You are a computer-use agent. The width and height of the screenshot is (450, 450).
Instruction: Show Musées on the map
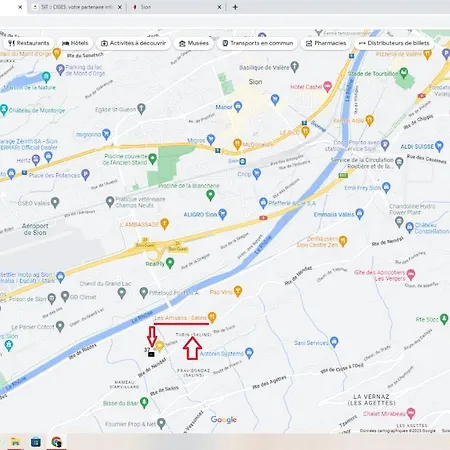point(194,43)
